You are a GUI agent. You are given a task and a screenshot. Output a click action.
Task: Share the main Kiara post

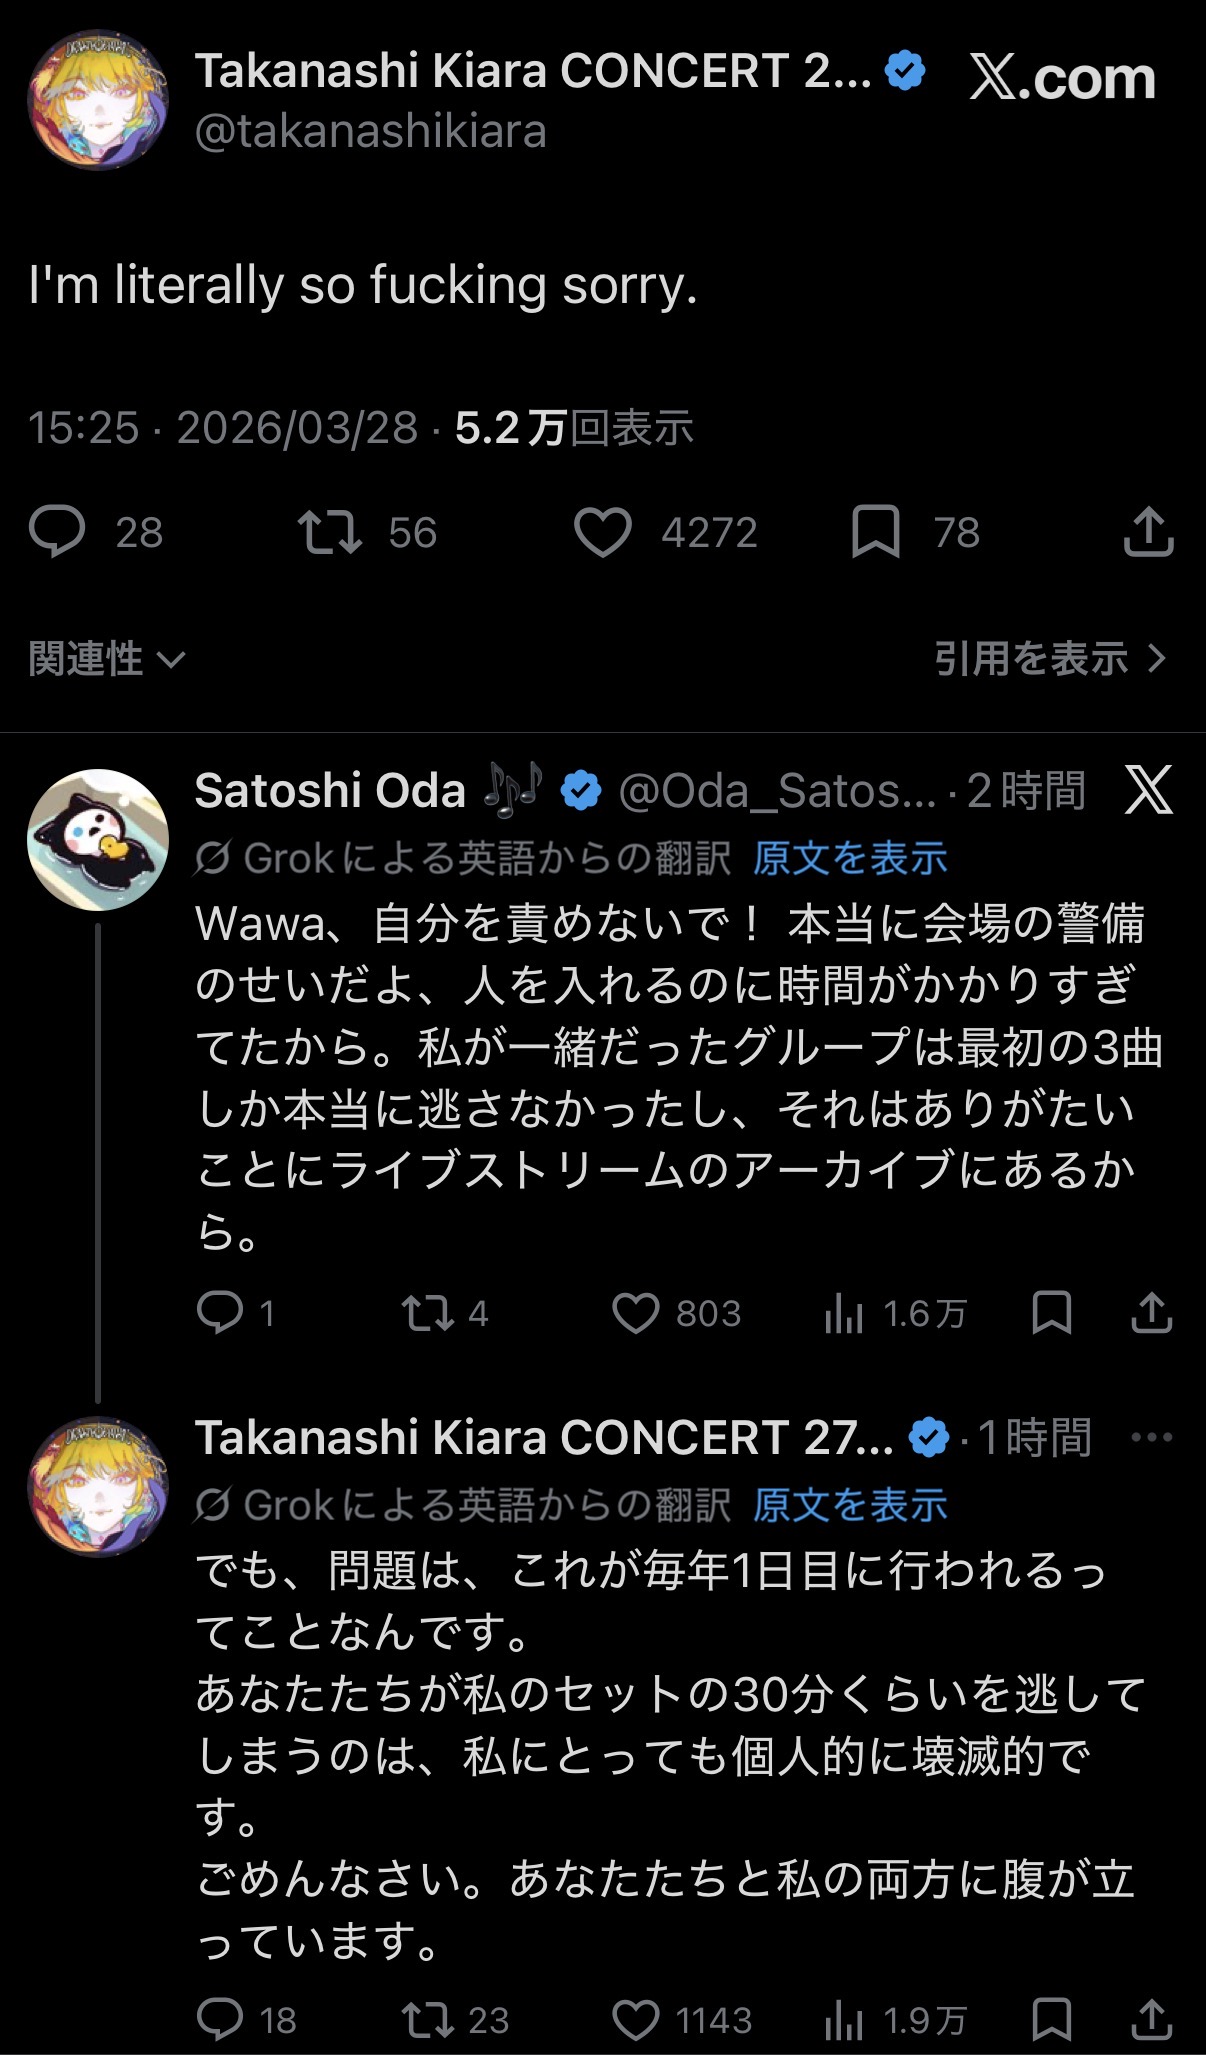pyautogui.click(x=1148, y=531)
